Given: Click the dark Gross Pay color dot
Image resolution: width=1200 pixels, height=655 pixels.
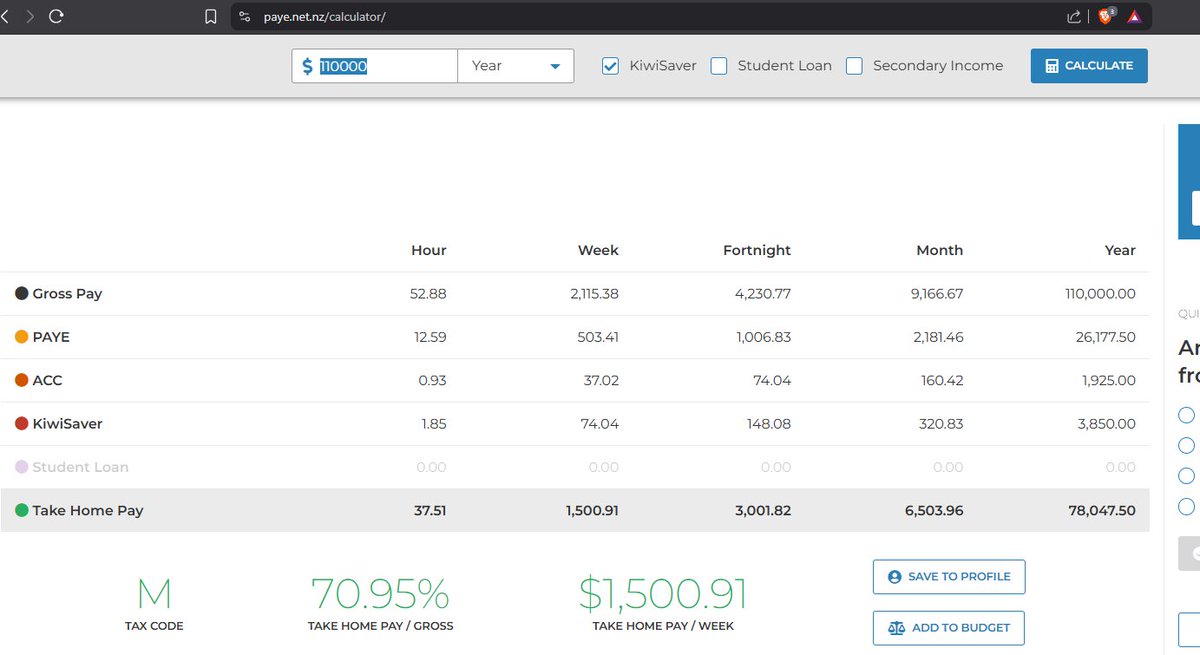Looking at the screenshot, I should coord(22,294).
